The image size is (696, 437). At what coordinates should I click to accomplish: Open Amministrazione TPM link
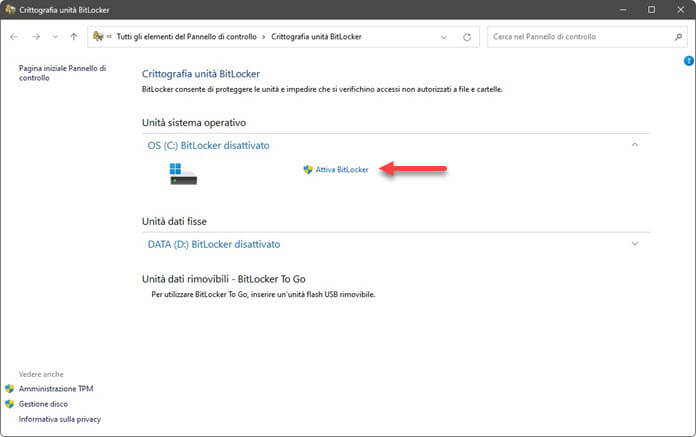(56, 389)
